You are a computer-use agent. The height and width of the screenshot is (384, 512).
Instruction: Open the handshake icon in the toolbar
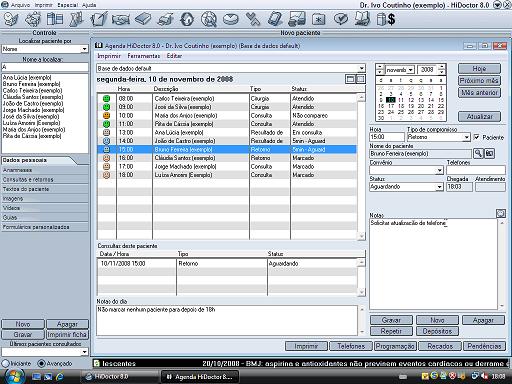[121, 19]
